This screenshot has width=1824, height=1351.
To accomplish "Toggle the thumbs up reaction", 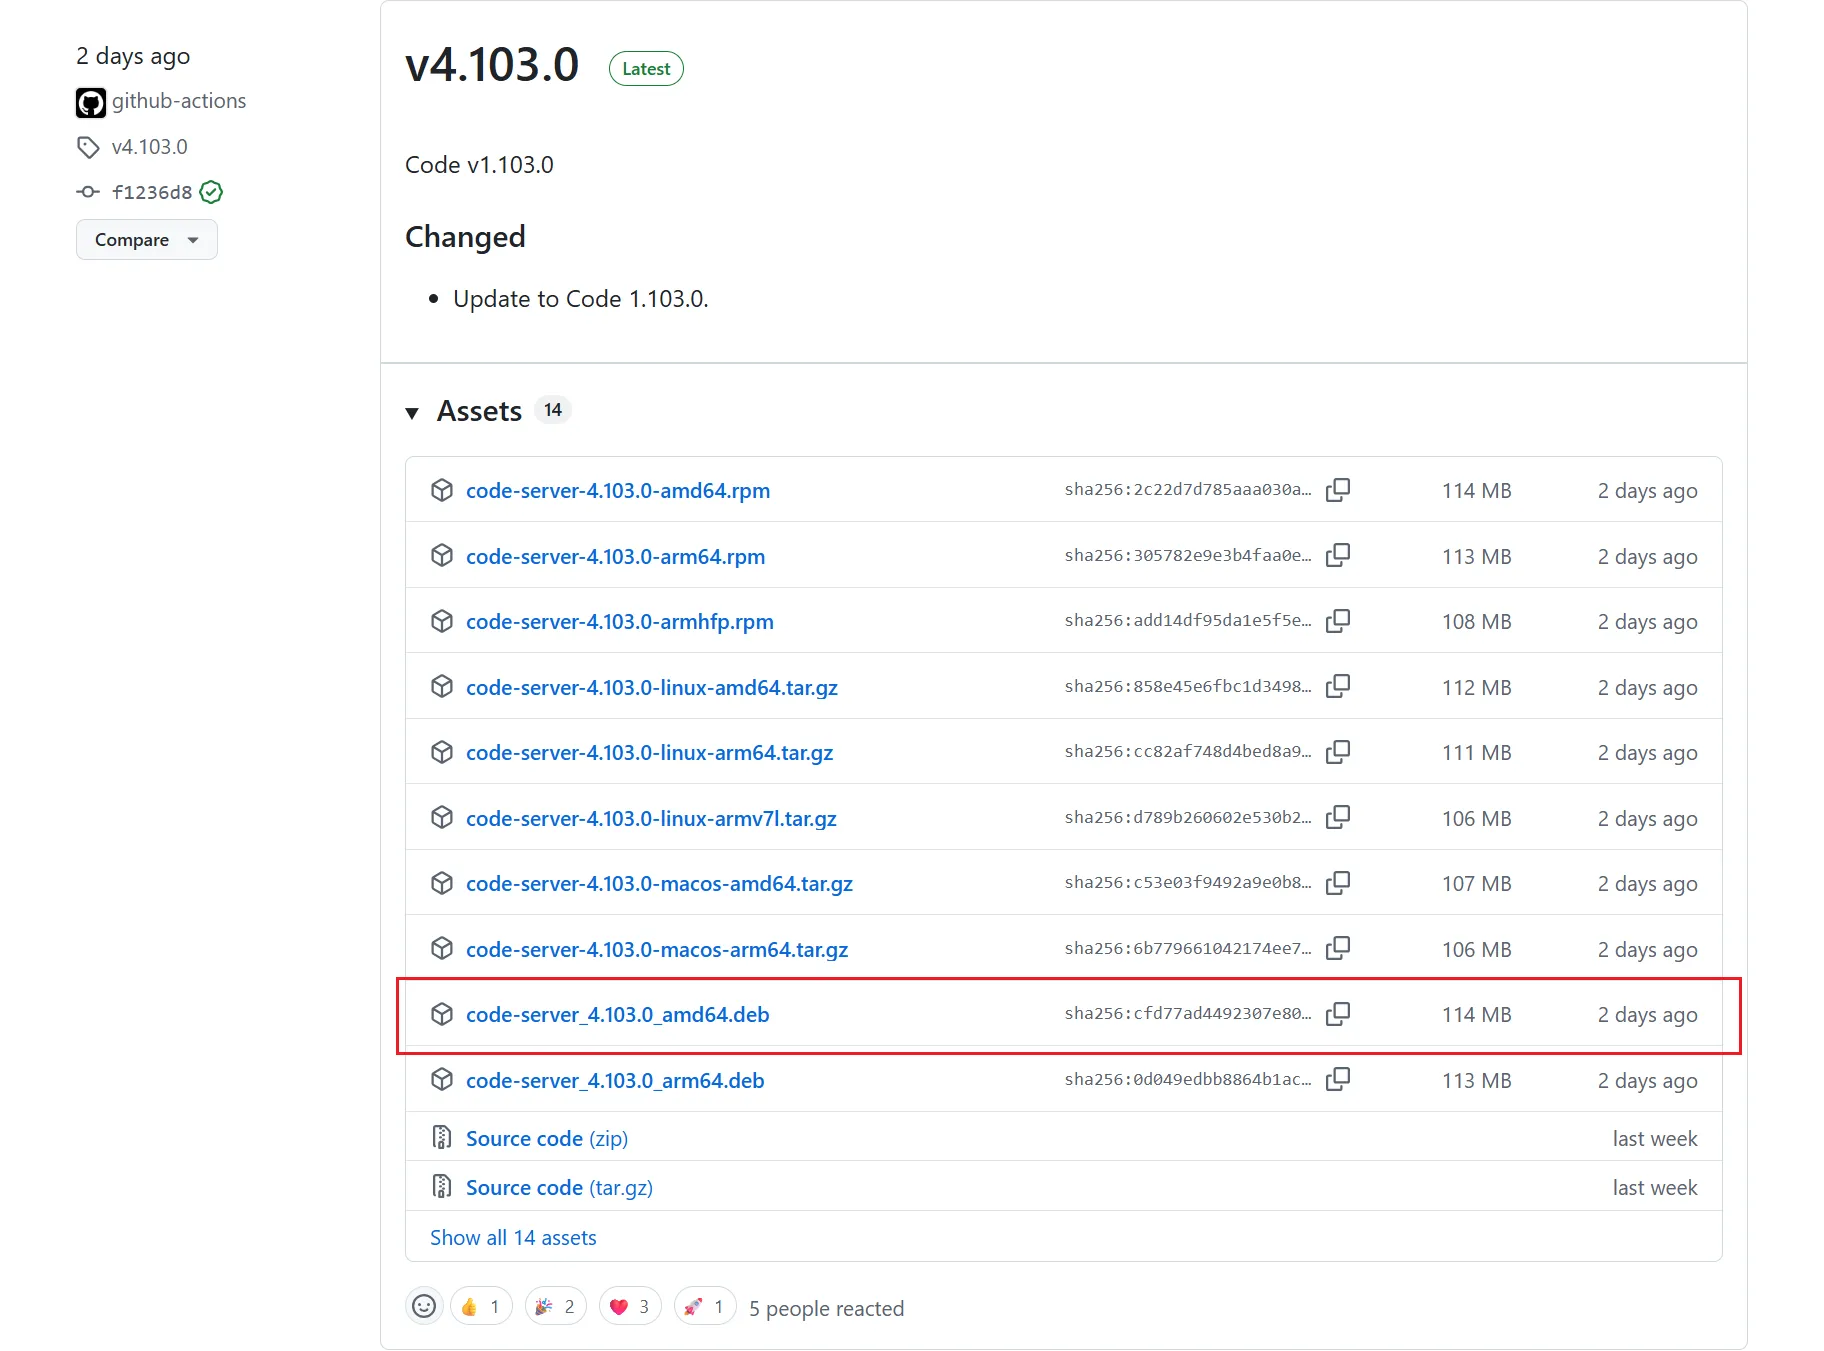I will 481,1306.
